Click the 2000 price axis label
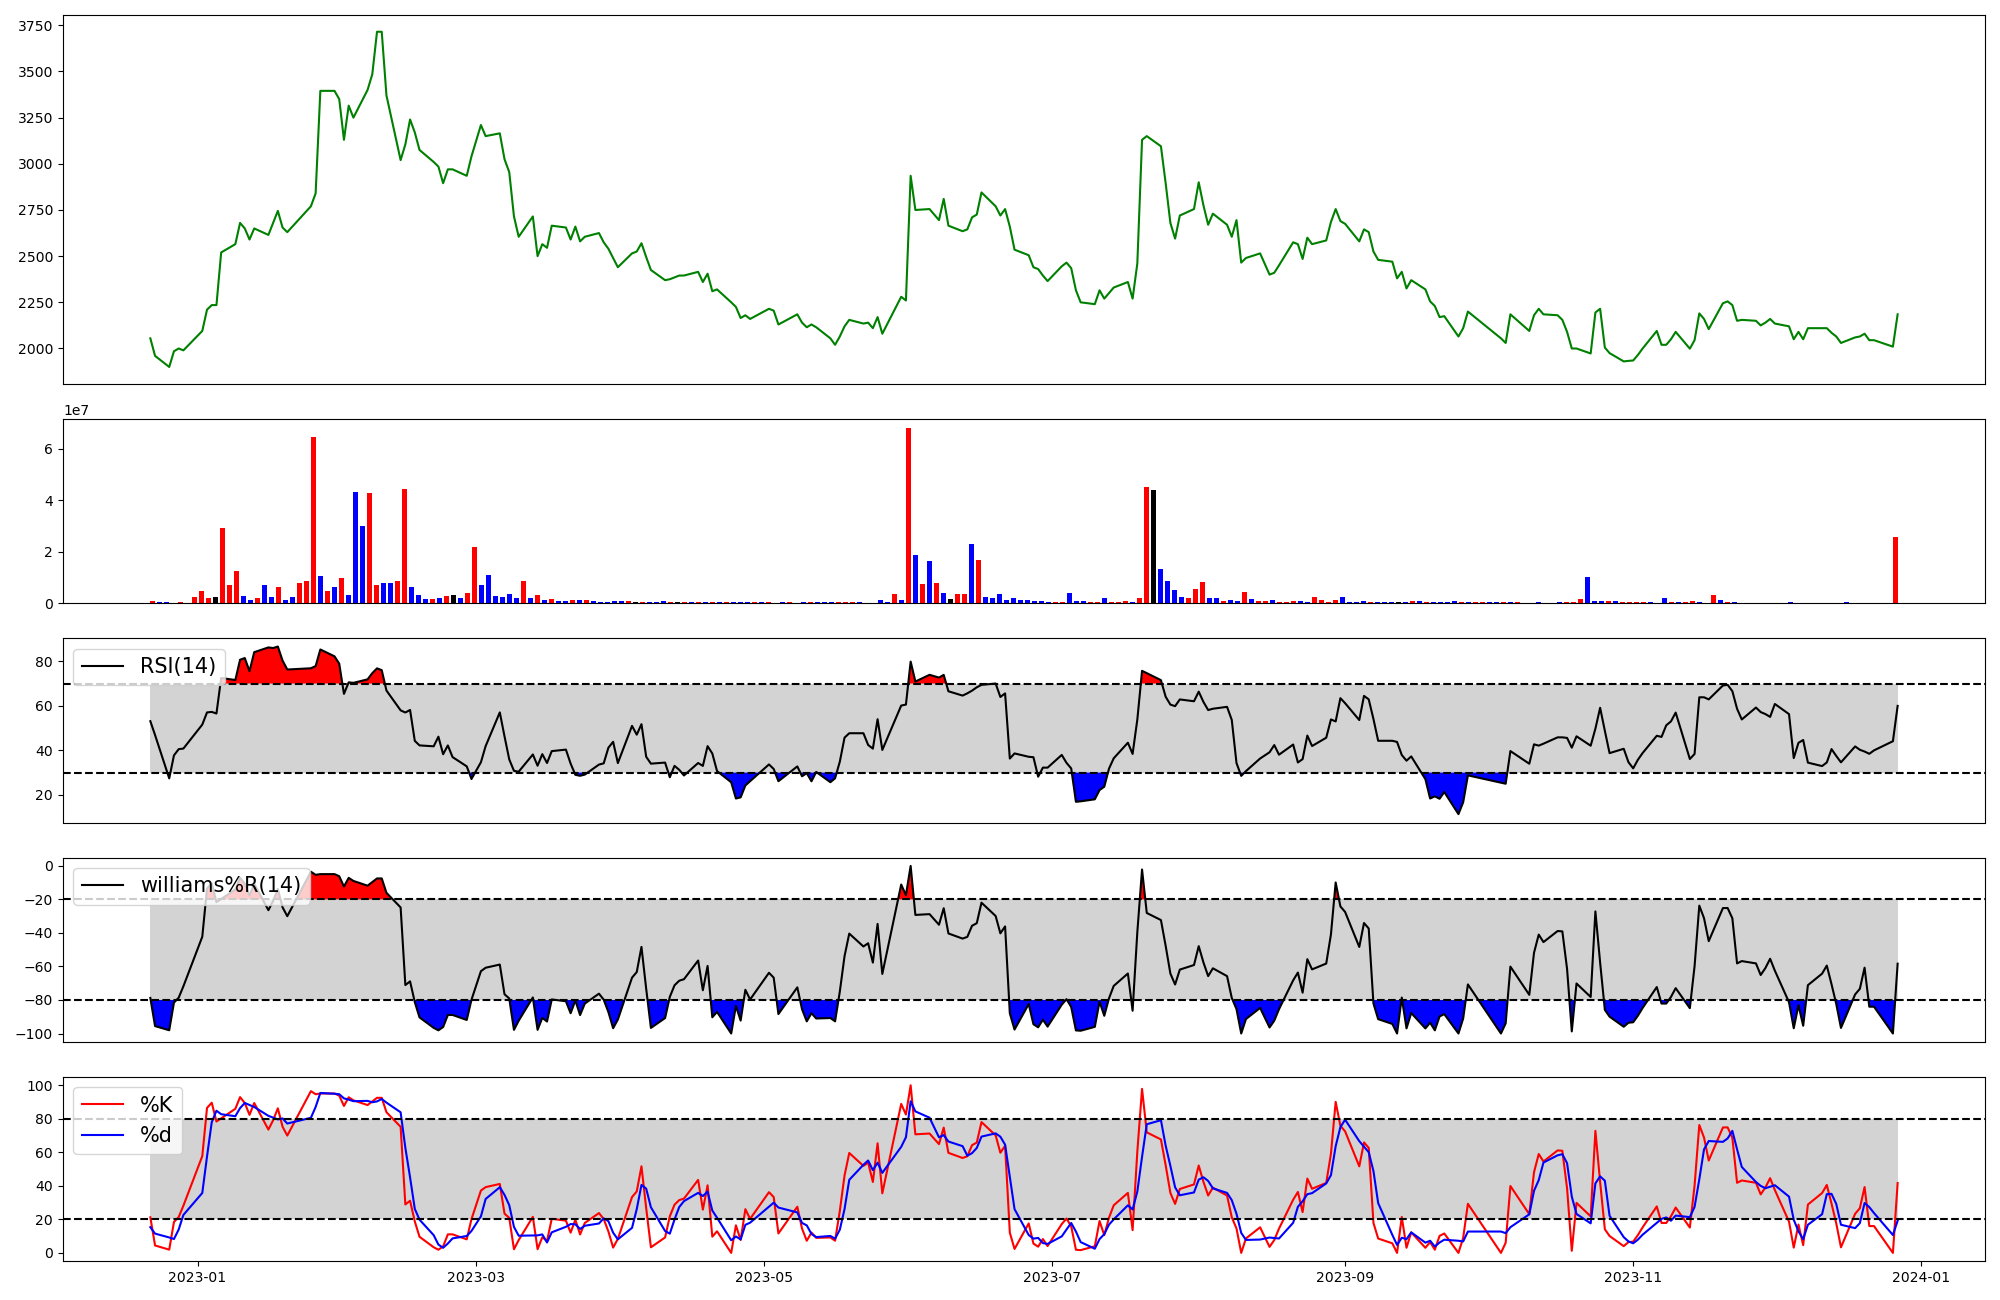 pyautogui.click(x=36, y=349)
